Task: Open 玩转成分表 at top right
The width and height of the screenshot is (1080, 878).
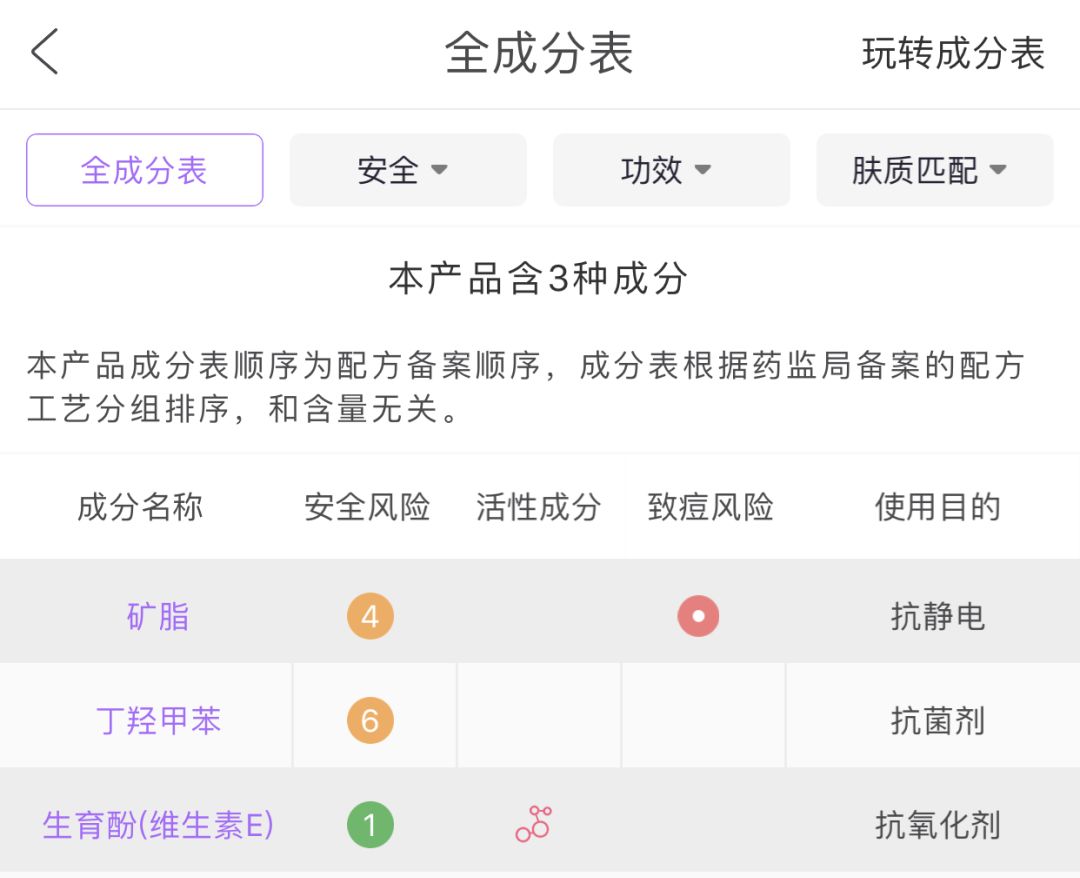Action: coord(954,54)
